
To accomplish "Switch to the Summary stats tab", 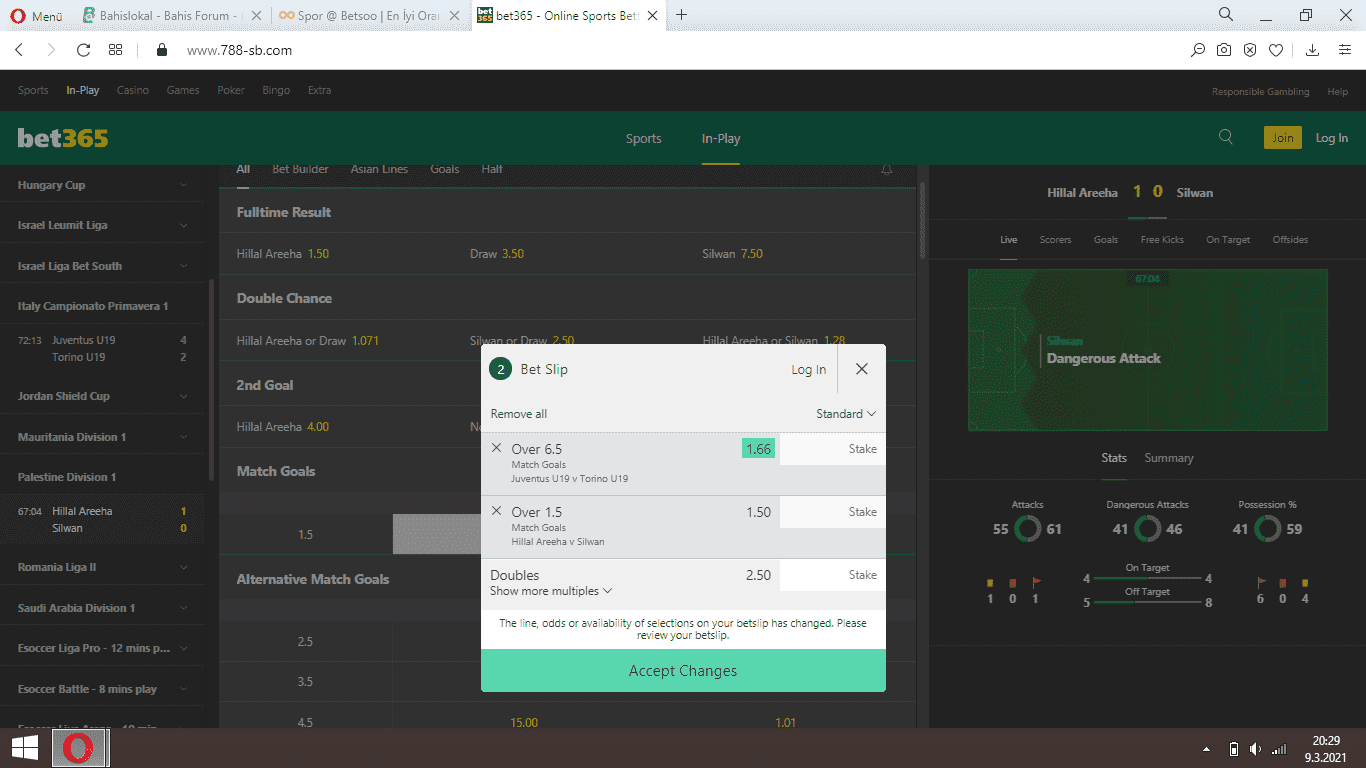I will tap(1169, 458).
